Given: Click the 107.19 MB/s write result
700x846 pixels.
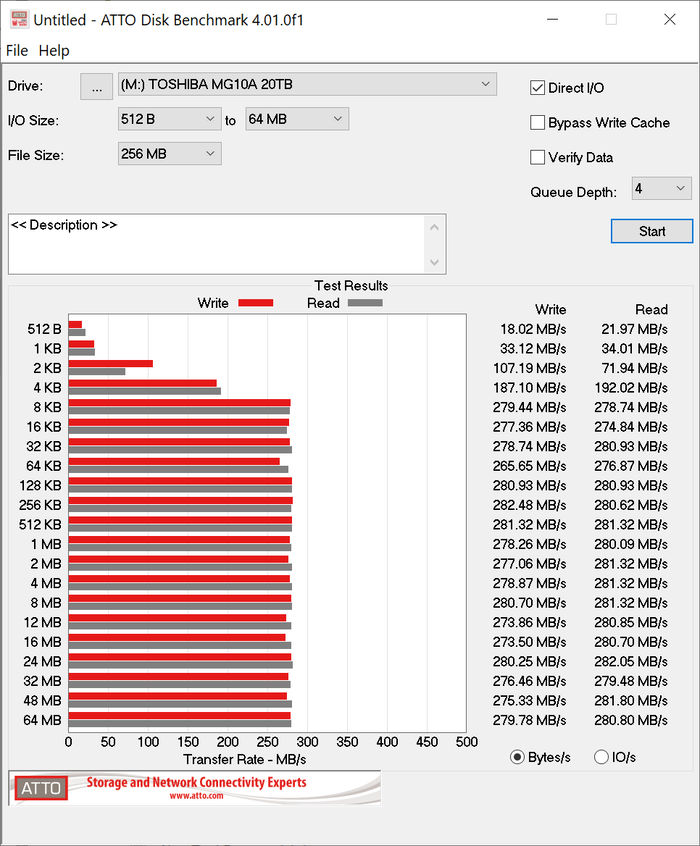Looking at the screenshot, I should [x=529, y=369].
